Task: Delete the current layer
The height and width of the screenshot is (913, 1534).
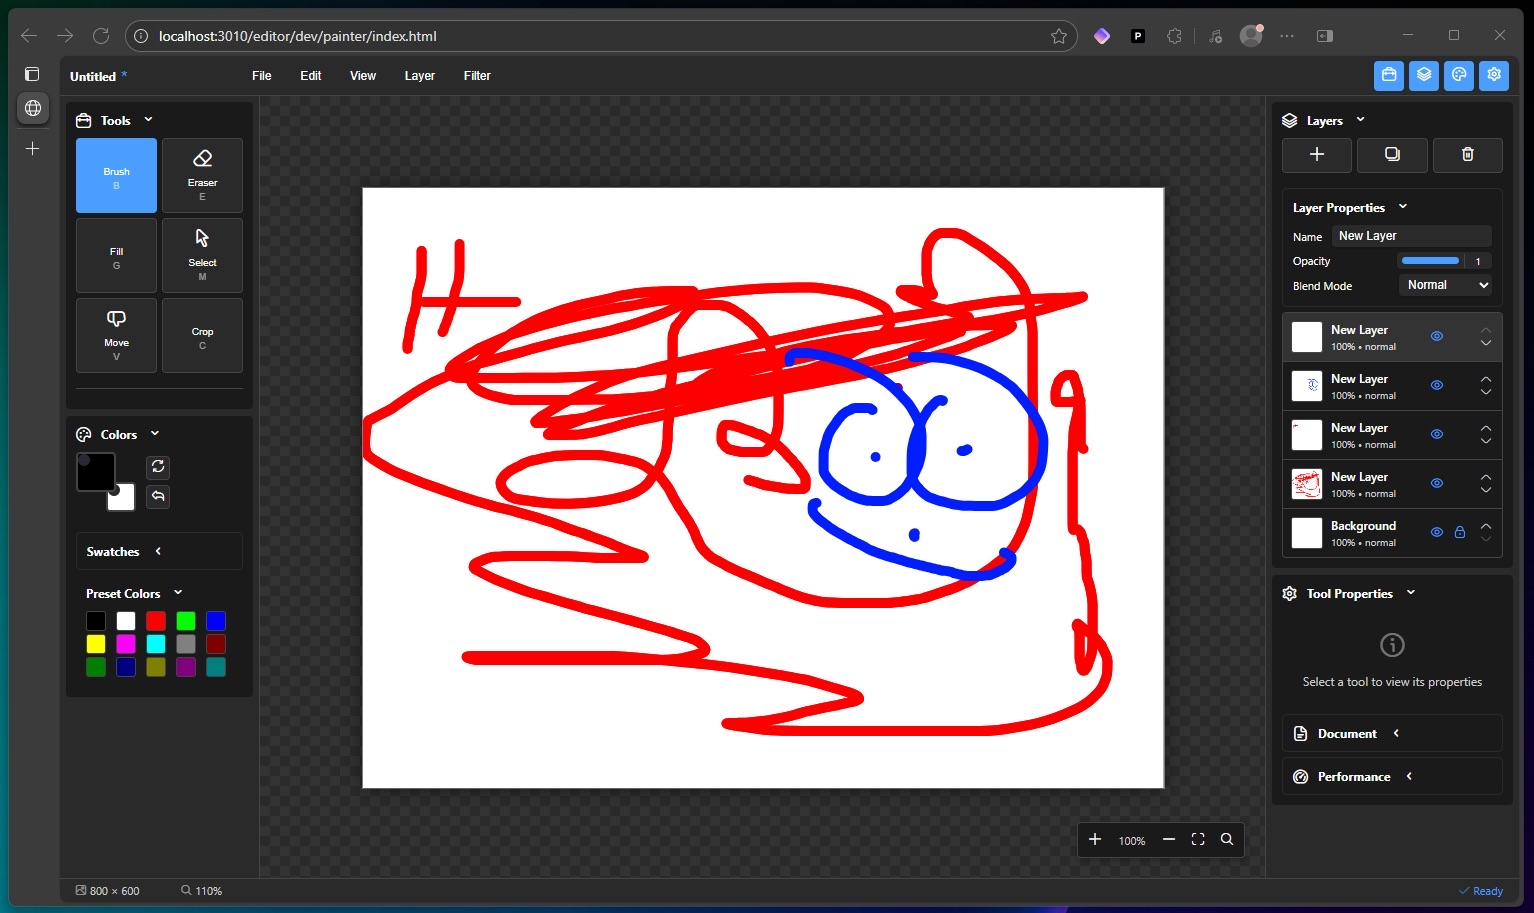Action: pyautogui.click(x=1468, y=155)
